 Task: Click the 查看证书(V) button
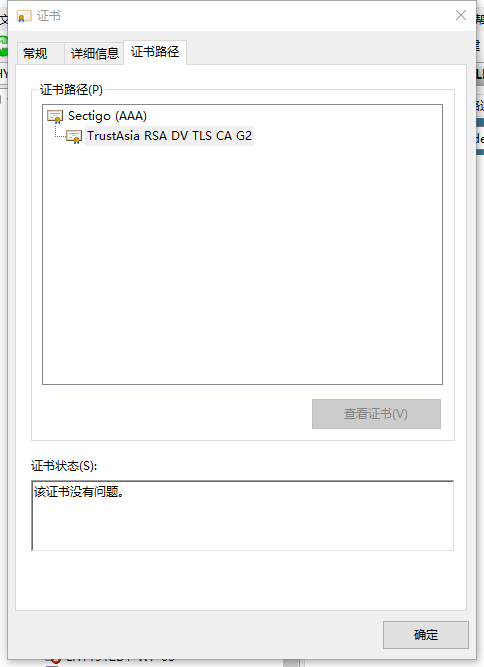coord(376,414)
